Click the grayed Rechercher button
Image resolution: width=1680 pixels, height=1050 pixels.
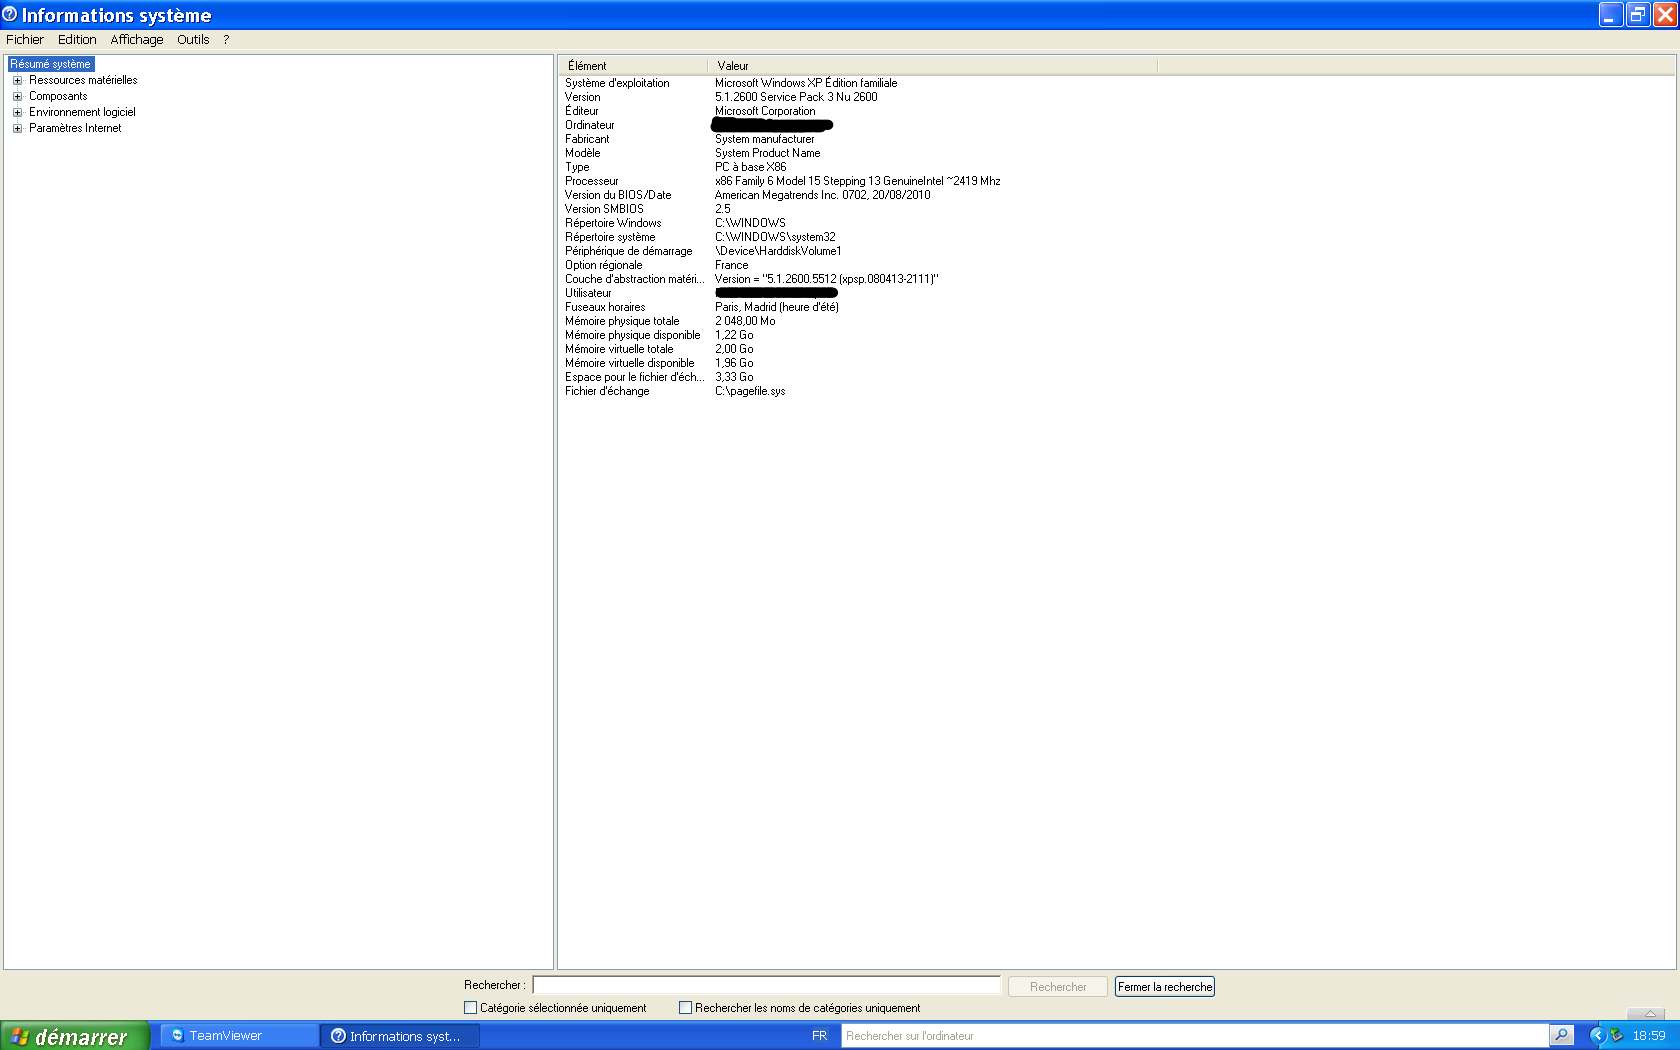pyautogui.click(x=1058, y=987)
